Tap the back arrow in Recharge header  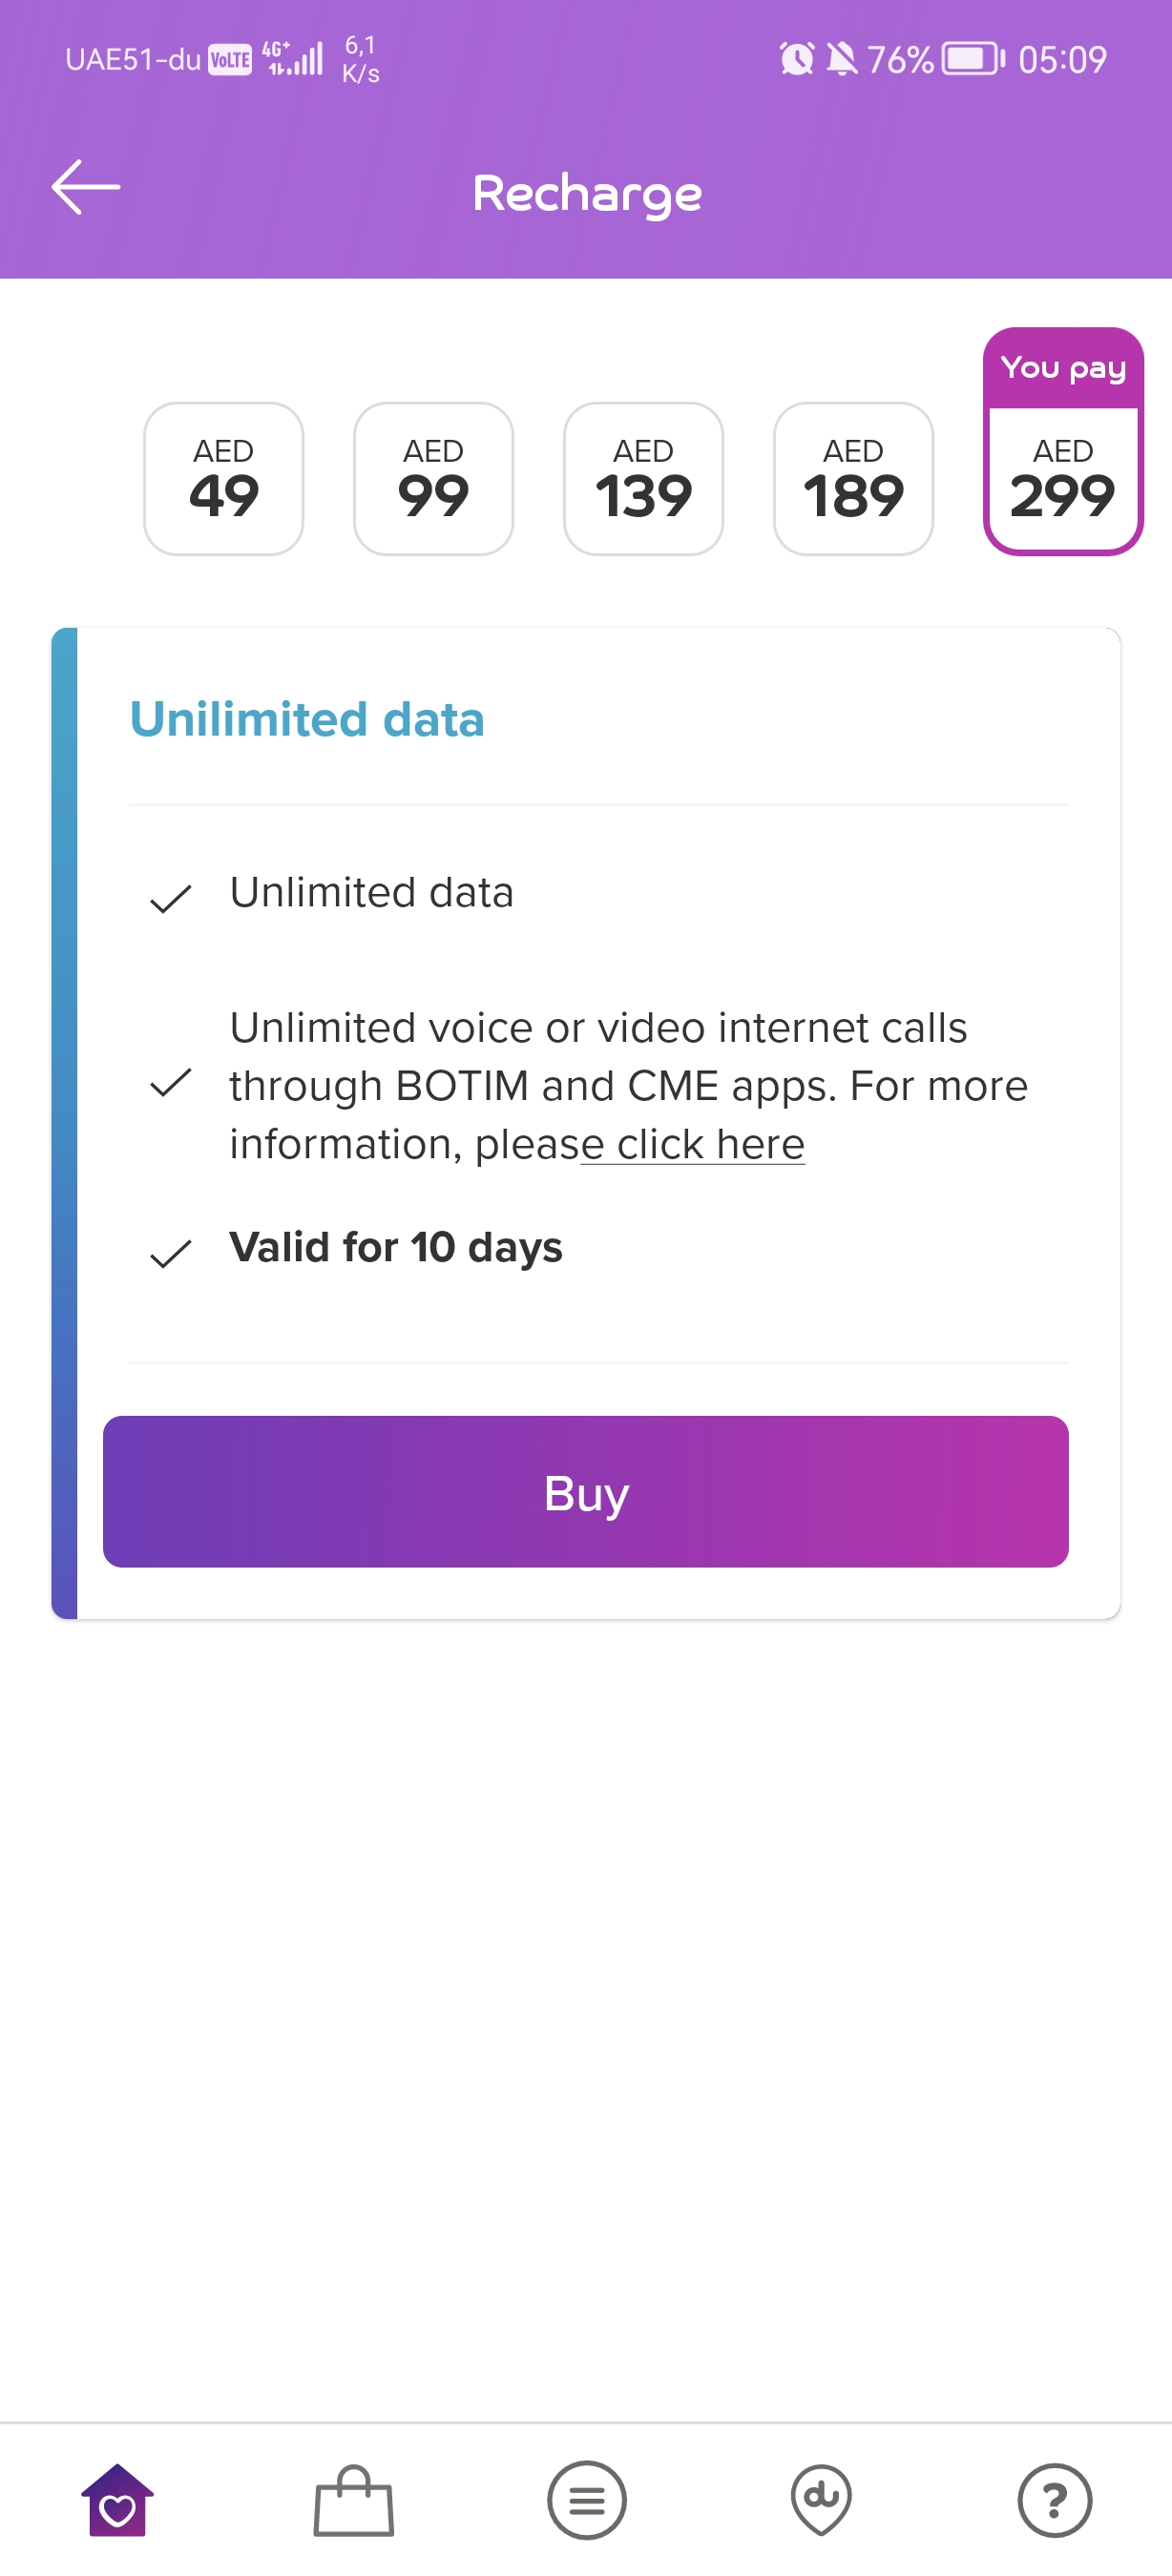[86, 187]
